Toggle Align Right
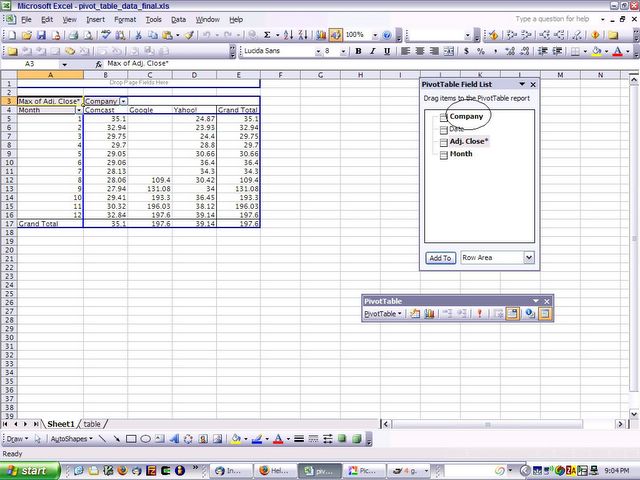 tap(434, 51)
